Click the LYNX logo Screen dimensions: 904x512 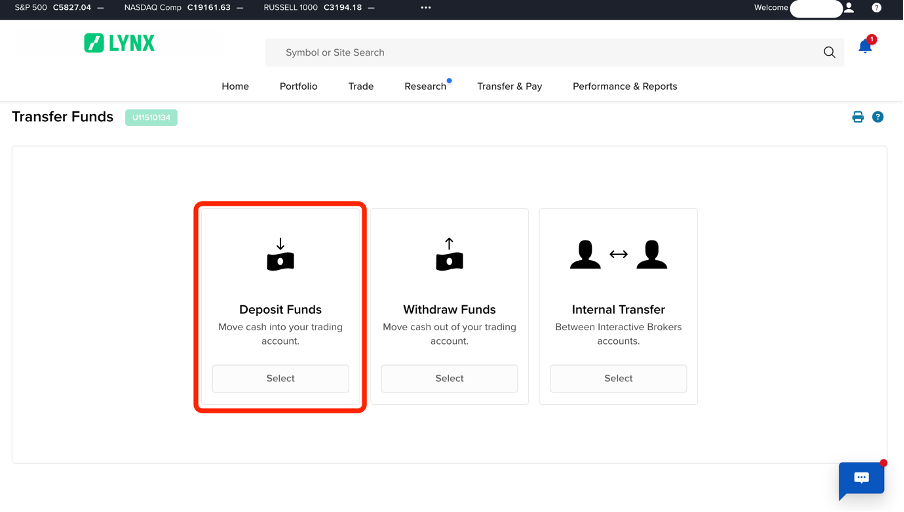(119, 43)
